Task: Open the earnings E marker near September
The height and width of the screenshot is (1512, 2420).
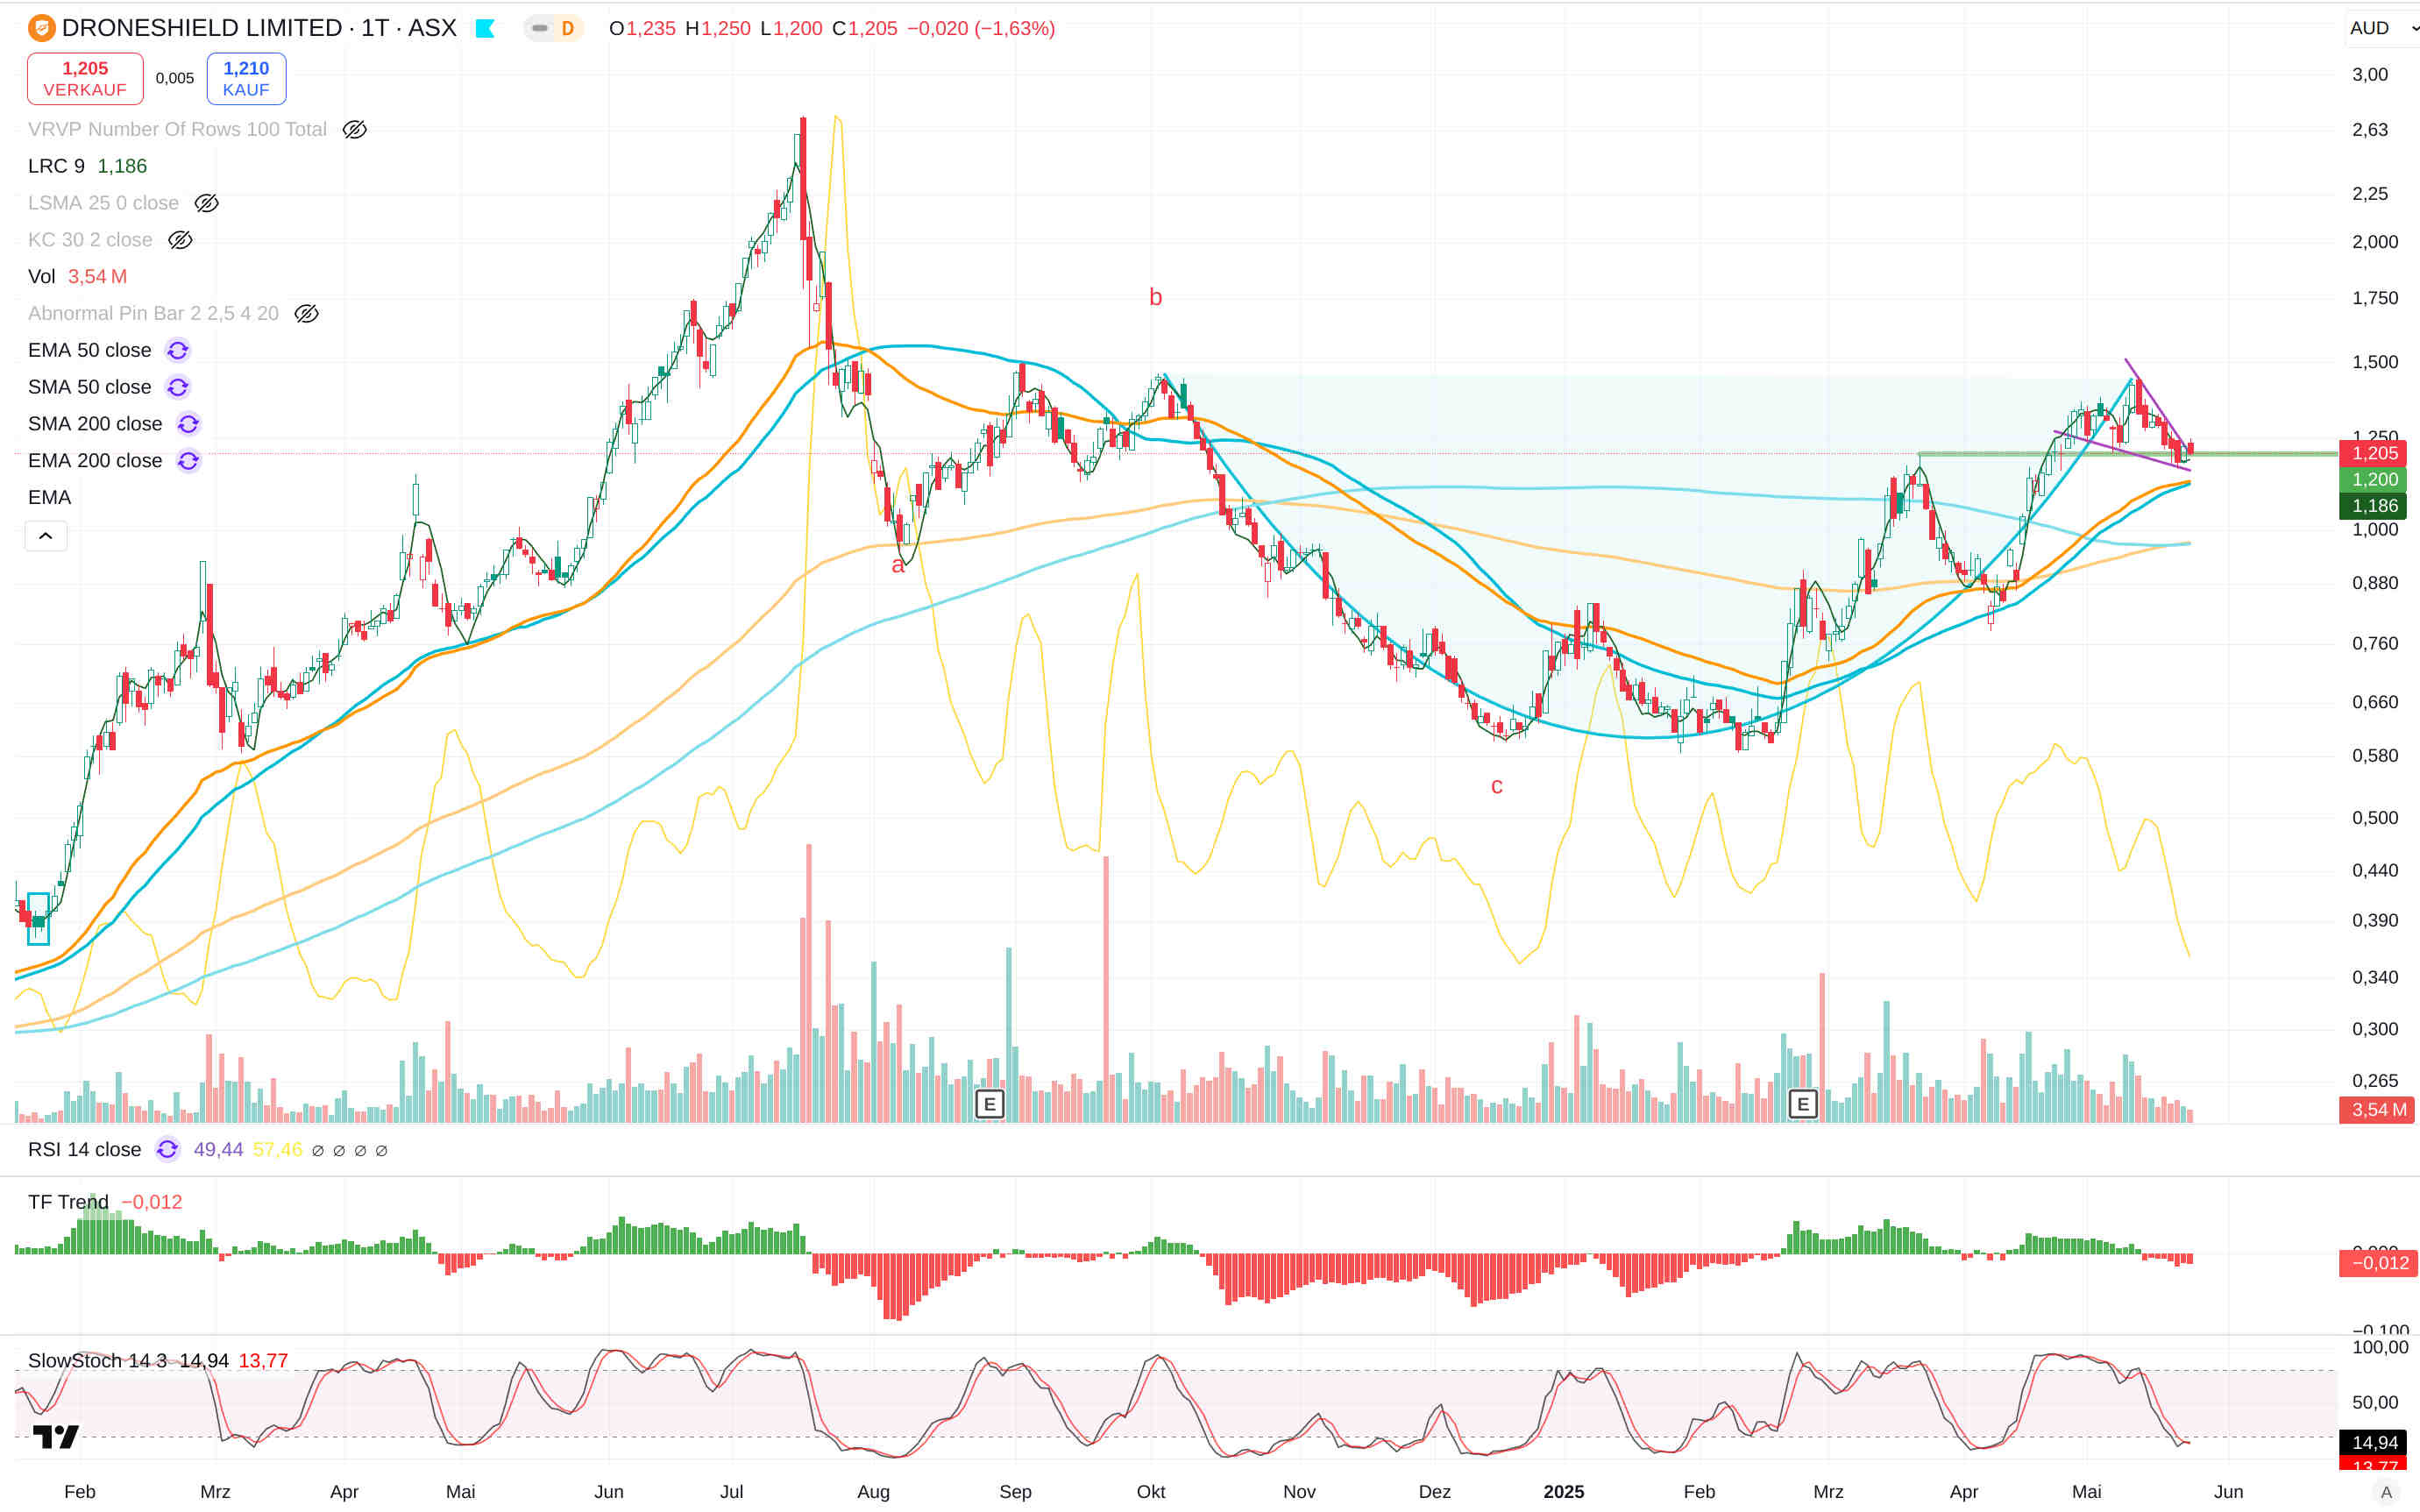Action: pos(989,1104)
